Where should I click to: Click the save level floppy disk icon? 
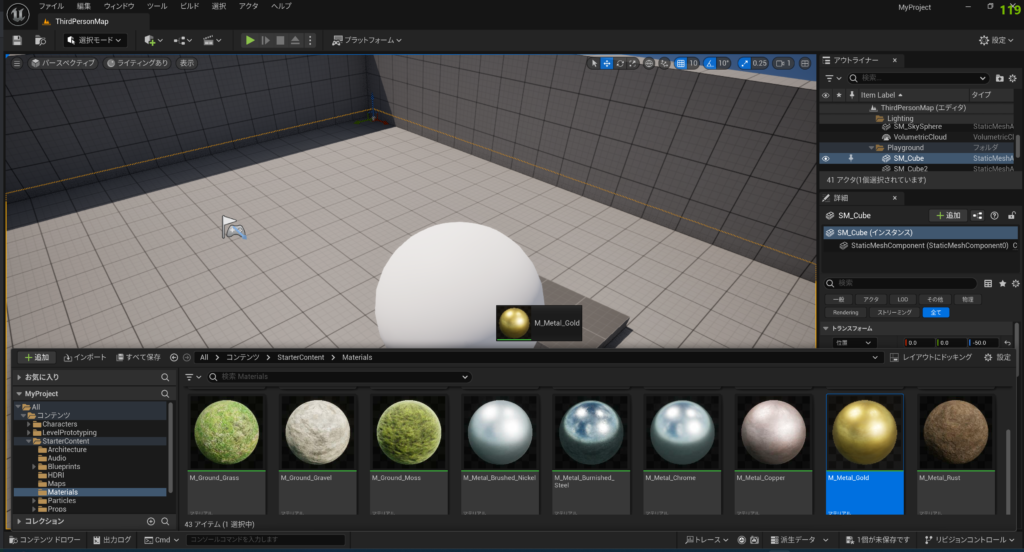click(17, 40)
